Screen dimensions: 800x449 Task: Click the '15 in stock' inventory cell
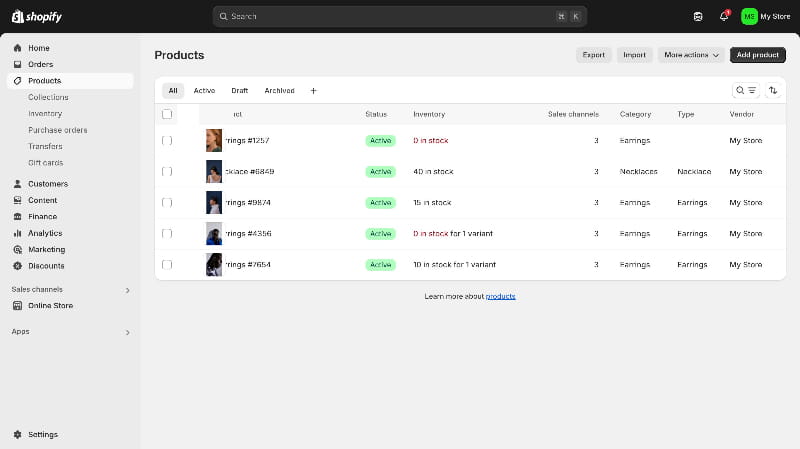point(432,203)
